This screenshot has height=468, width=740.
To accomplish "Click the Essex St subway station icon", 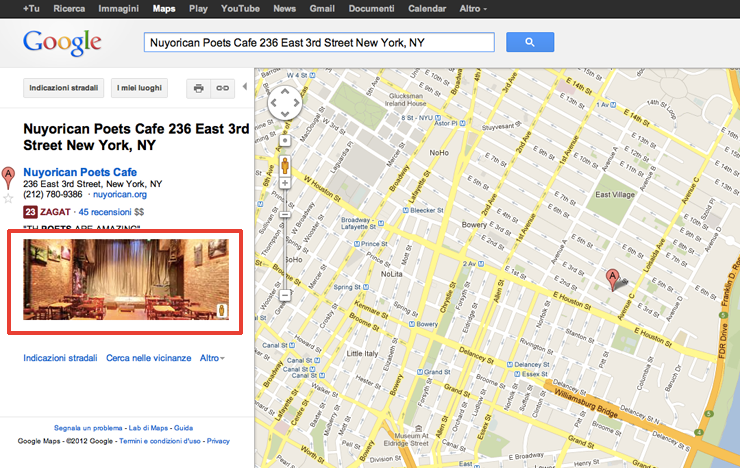I will pos(517,374).
